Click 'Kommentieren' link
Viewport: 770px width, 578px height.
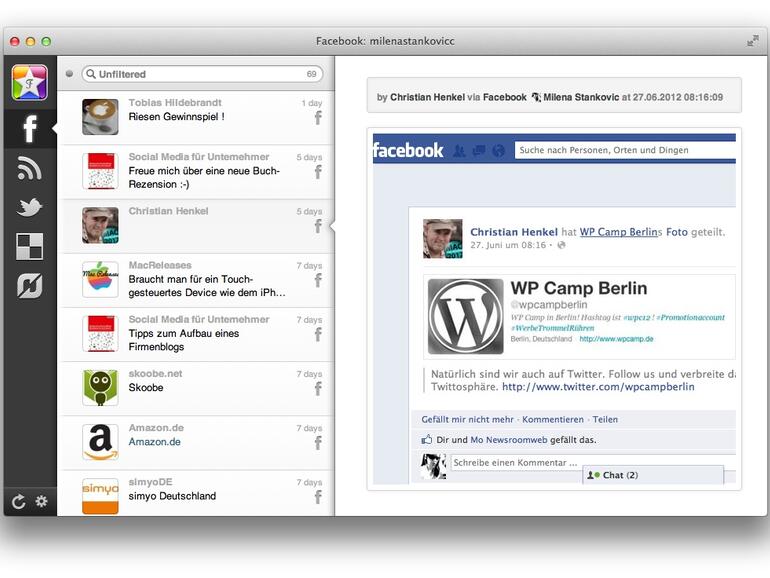pyautogui.click(x=553, y=419)
